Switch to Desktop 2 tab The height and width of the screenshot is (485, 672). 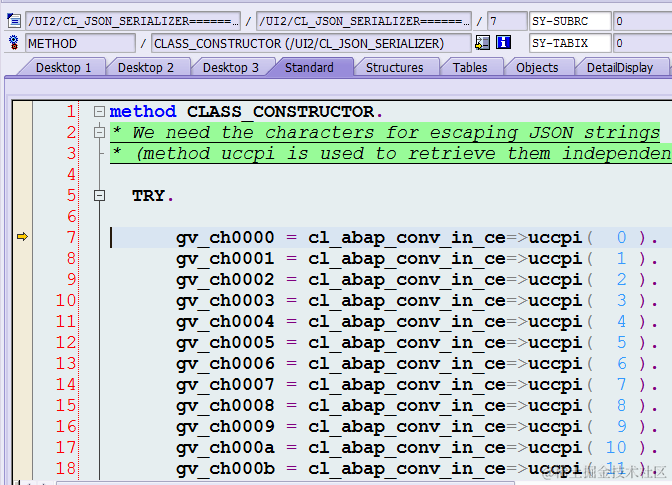pyautogui.click(x=146, y=67)
